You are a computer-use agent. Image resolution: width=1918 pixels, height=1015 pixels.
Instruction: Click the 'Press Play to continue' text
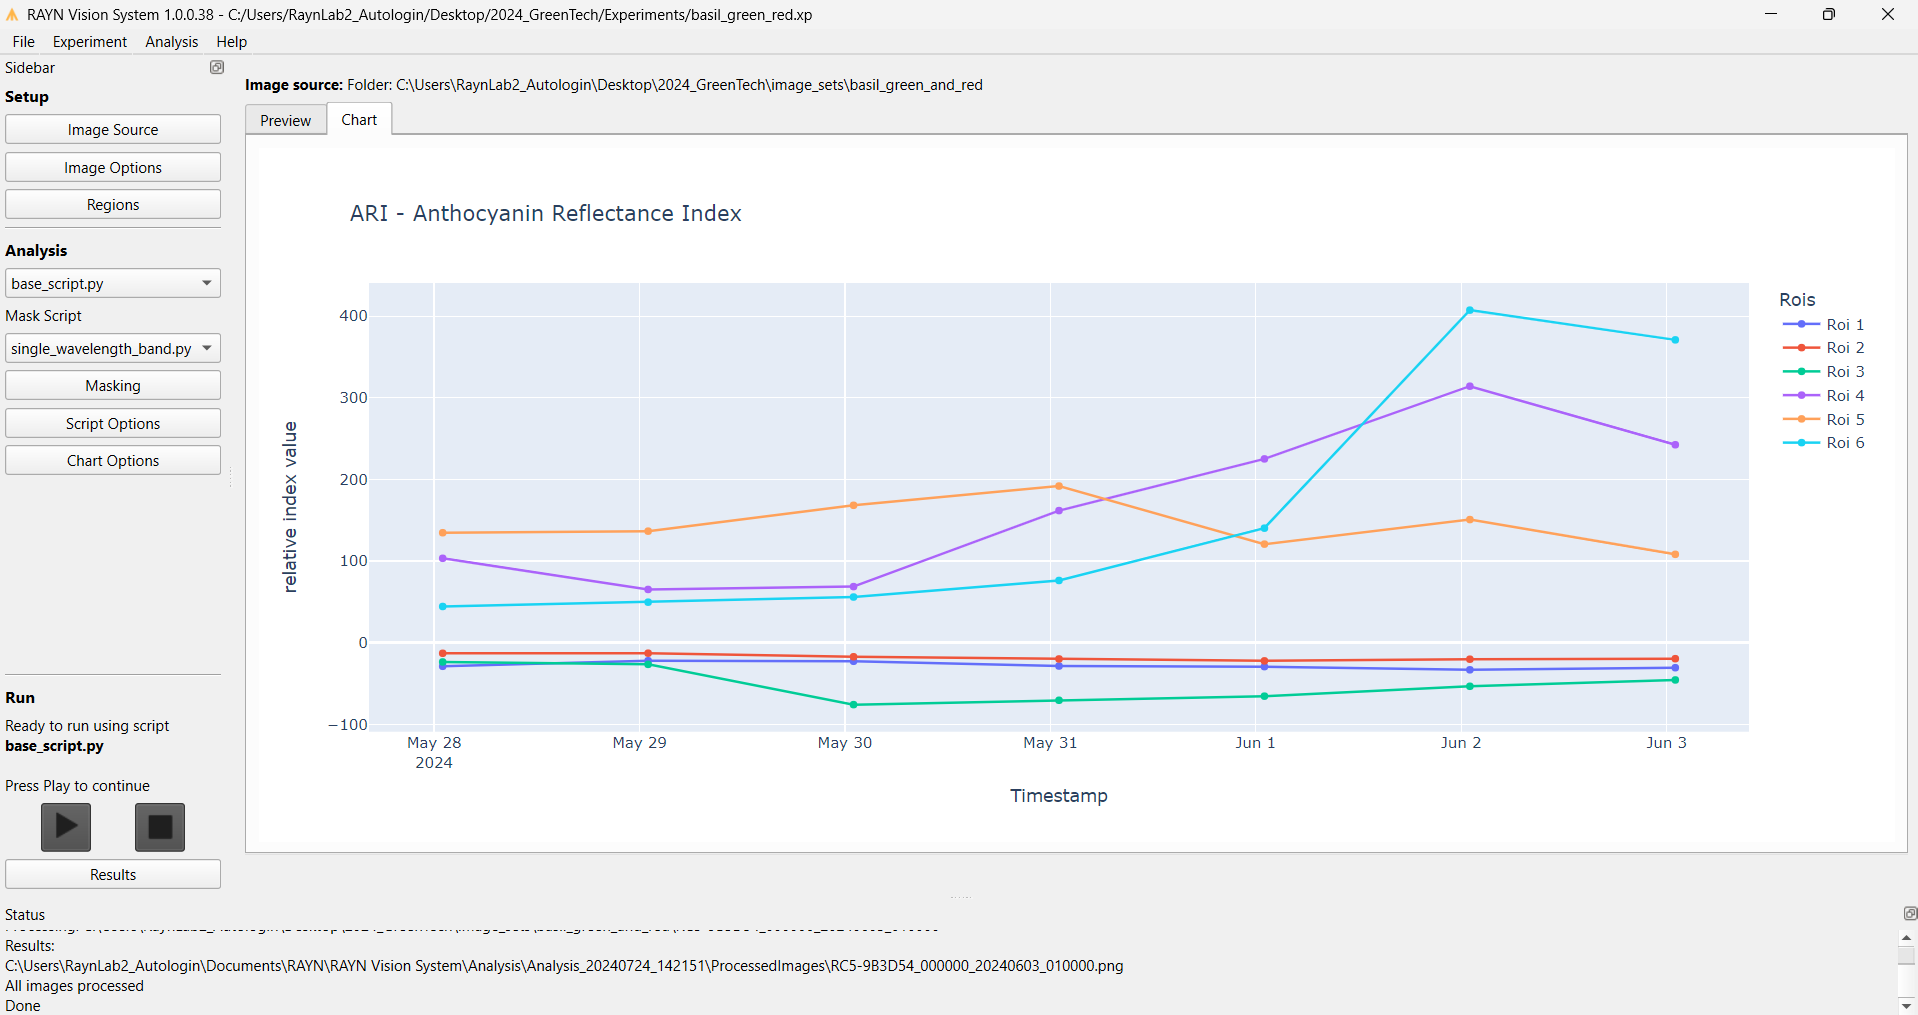point(77,786)
